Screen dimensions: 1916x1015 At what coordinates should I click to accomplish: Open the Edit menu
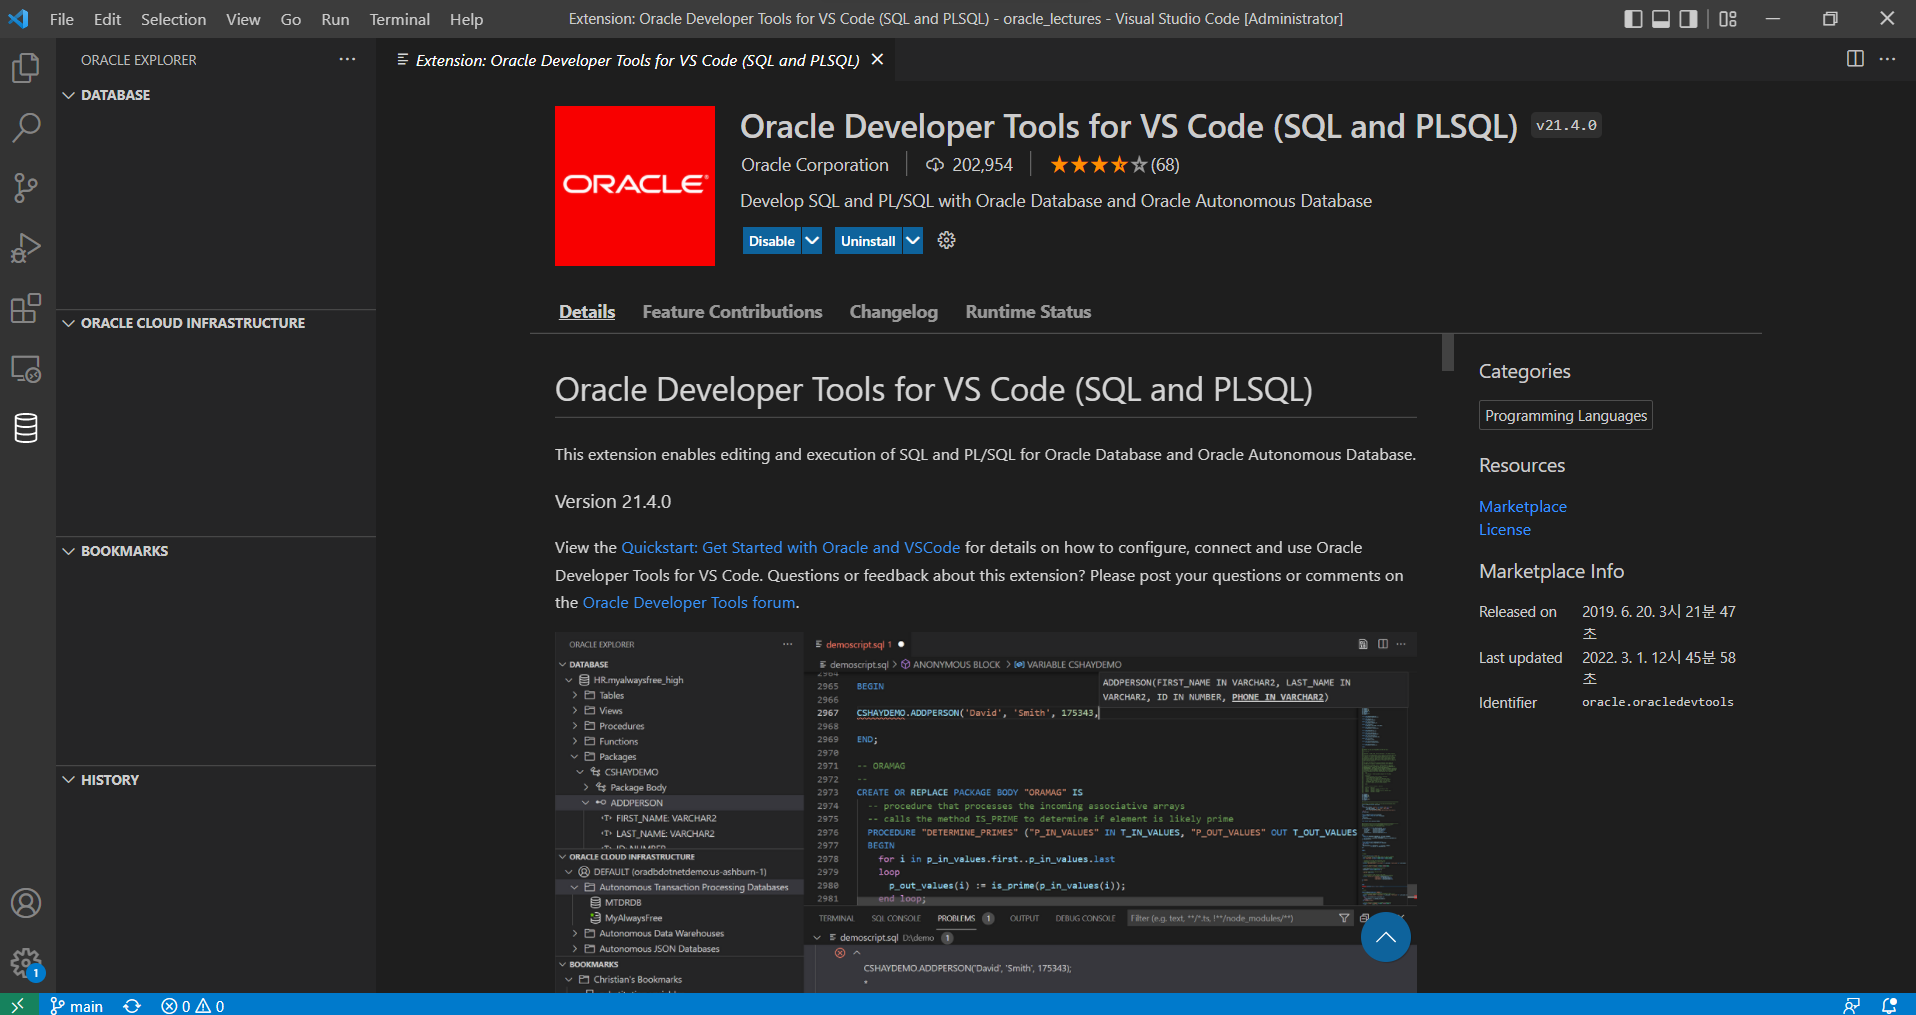[x=107, y=19]
